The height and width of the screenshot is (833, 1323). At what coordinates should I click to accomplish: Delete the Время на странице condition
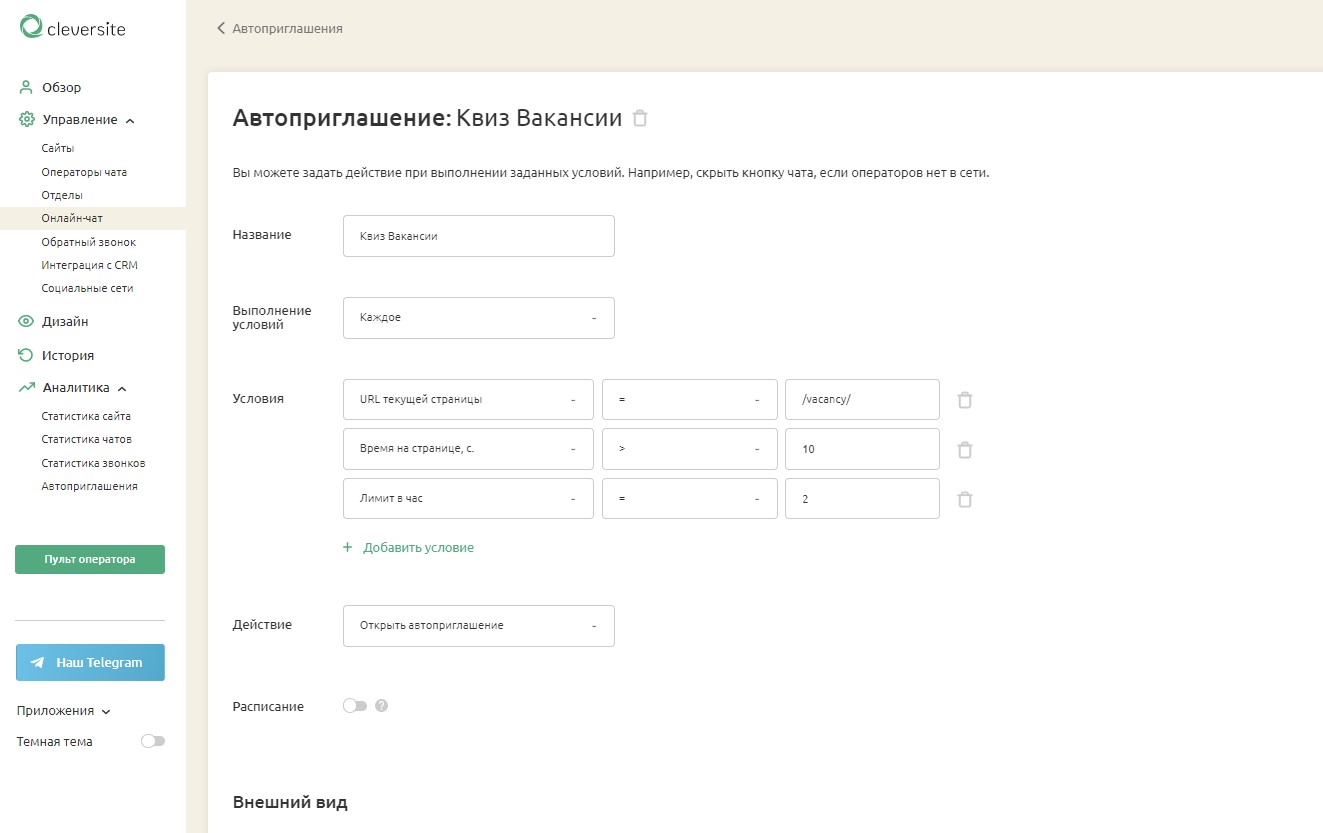point(965,450)
